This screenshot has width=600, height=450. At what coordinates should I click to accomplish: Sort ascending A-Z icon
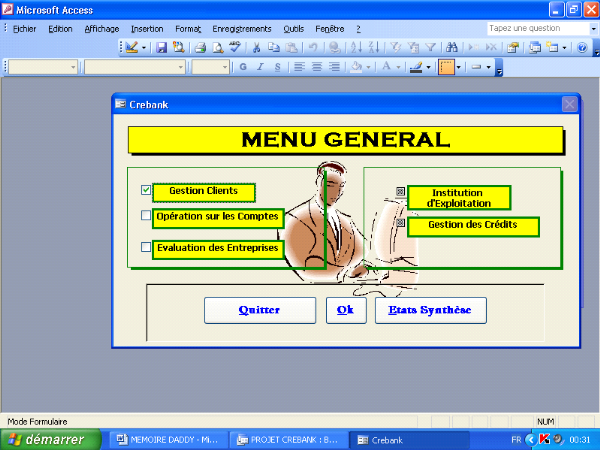pyautogui.click(x=356, y=47)
